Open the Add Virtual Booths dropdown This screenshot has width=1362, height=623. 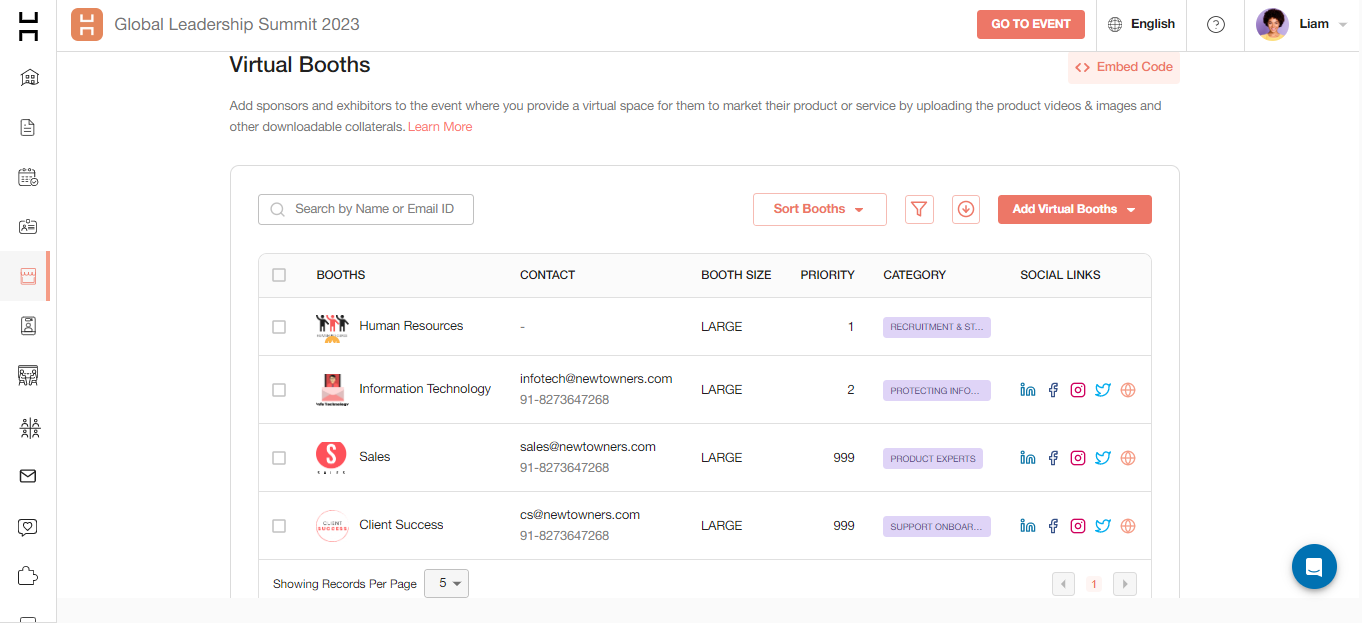pos(1074,209)
